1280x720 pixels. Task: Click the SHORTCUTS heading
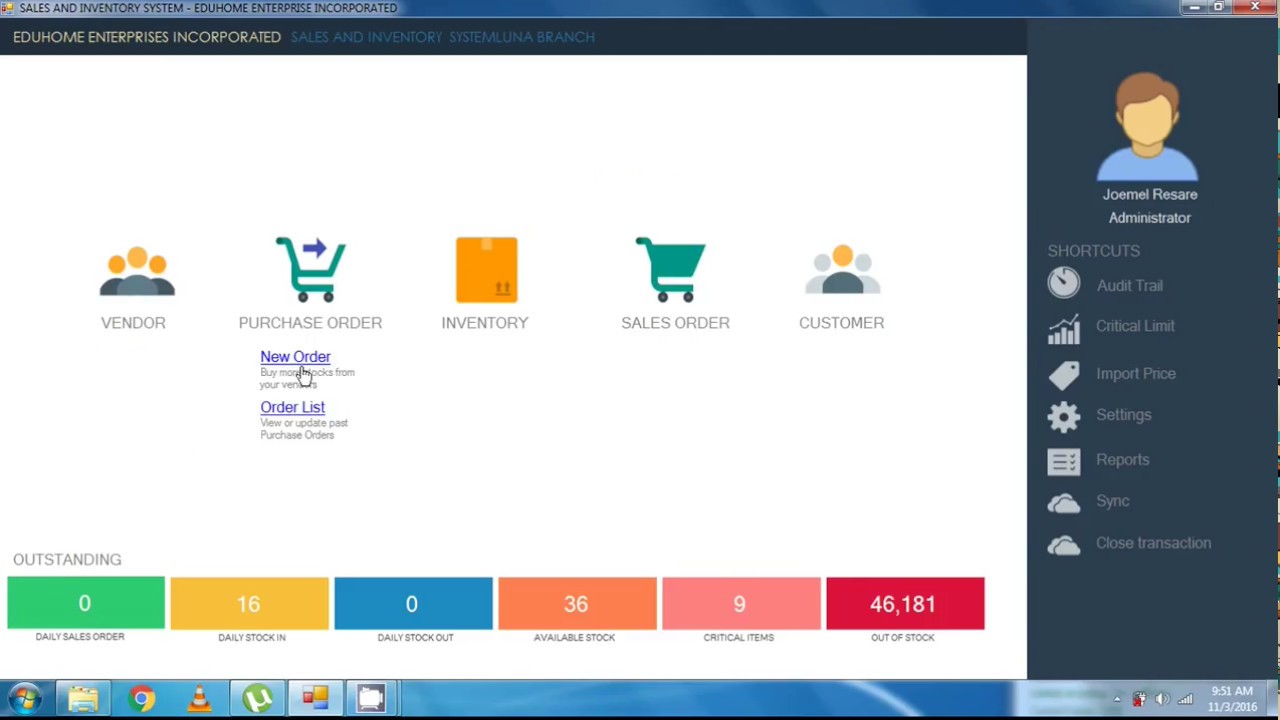pyautogui.click(x=1094, y=251)
